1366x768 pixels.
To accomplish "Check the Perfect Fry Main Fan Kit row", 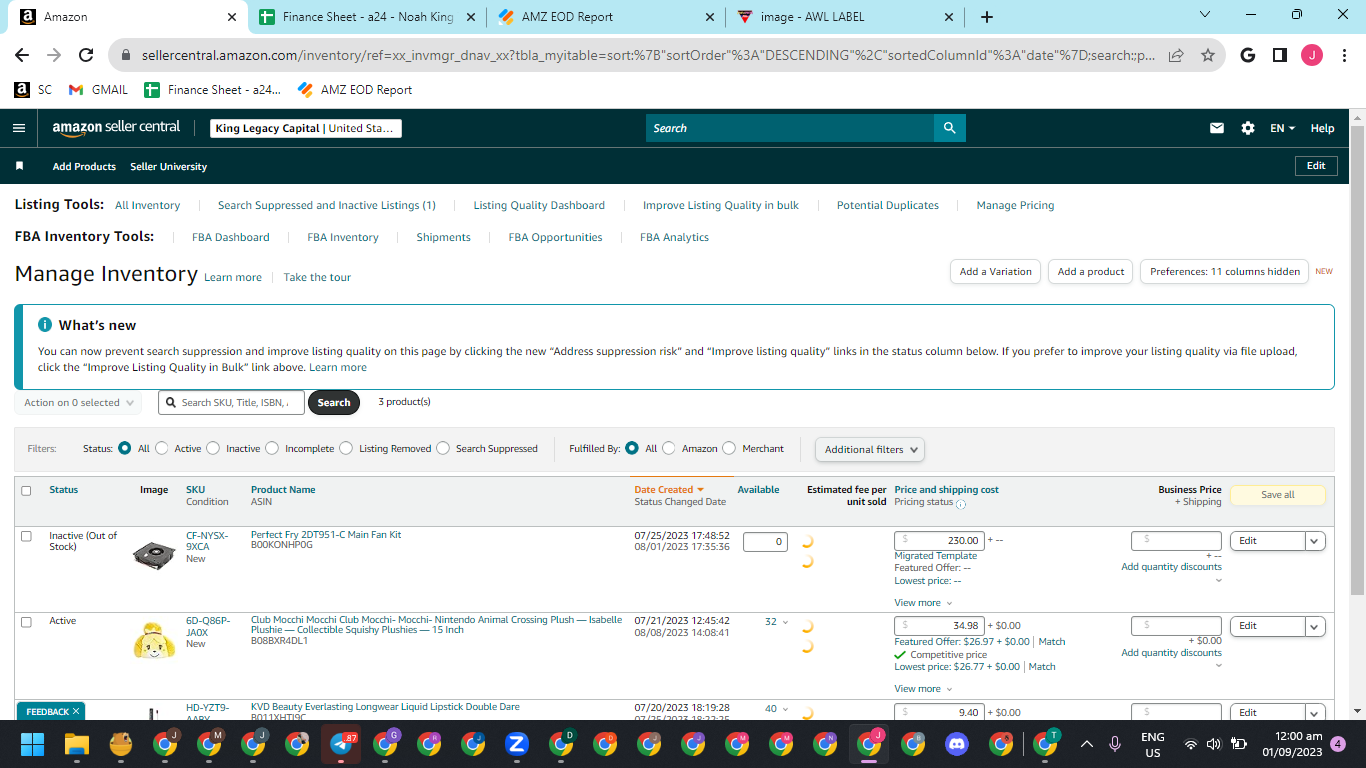I will coord(26,536).
